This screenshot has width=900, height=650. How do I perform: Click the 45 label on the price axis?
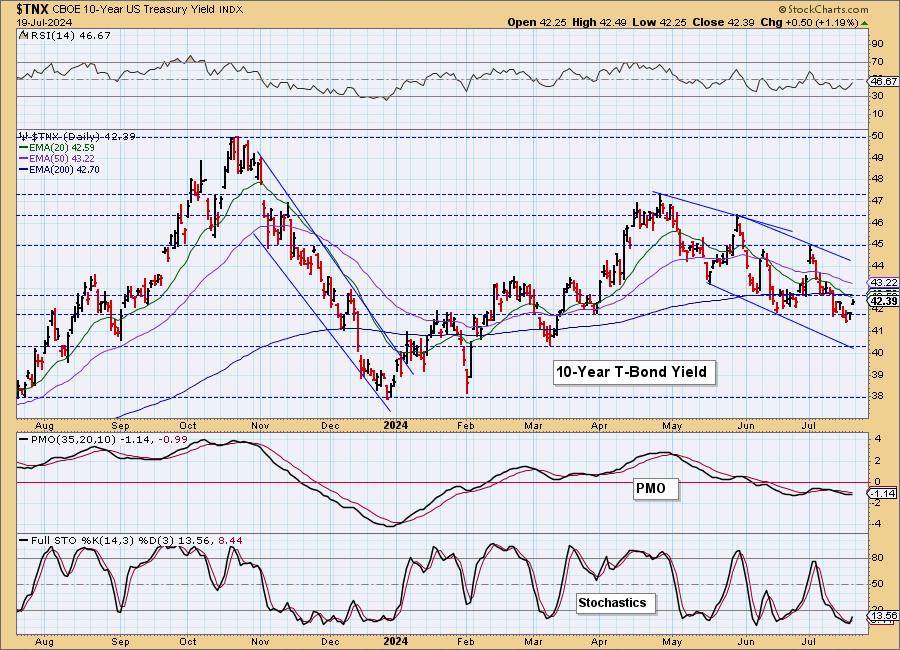coord(877,244)
